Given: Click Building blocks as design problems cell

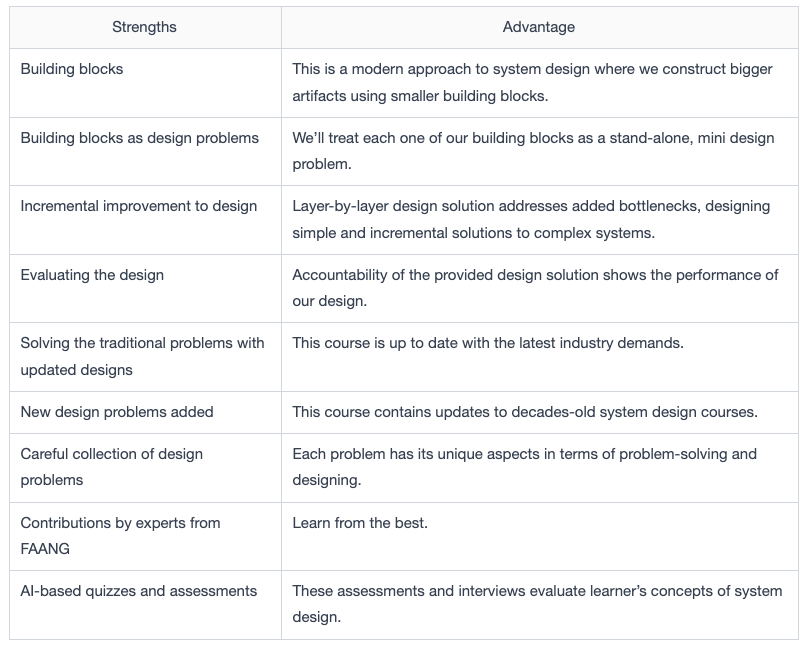Looking at the screenshot, I should pyautogui.click(x=145, y=151).
